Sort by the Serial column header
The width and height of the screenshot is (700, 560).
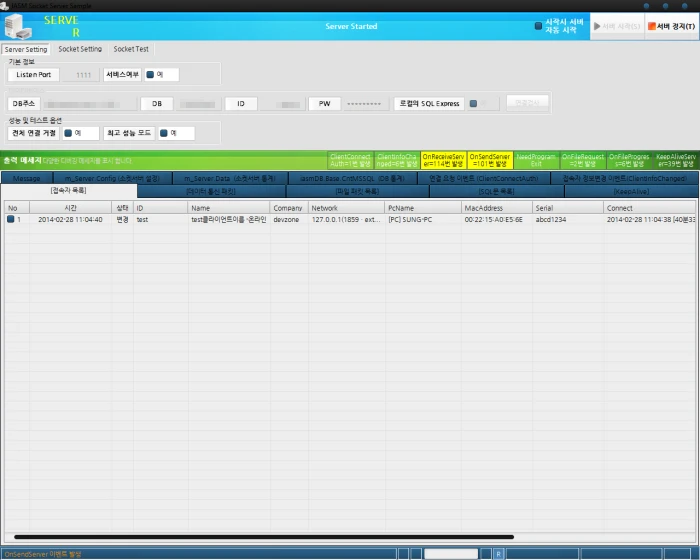pyautogui.click(x=567, y=208)
